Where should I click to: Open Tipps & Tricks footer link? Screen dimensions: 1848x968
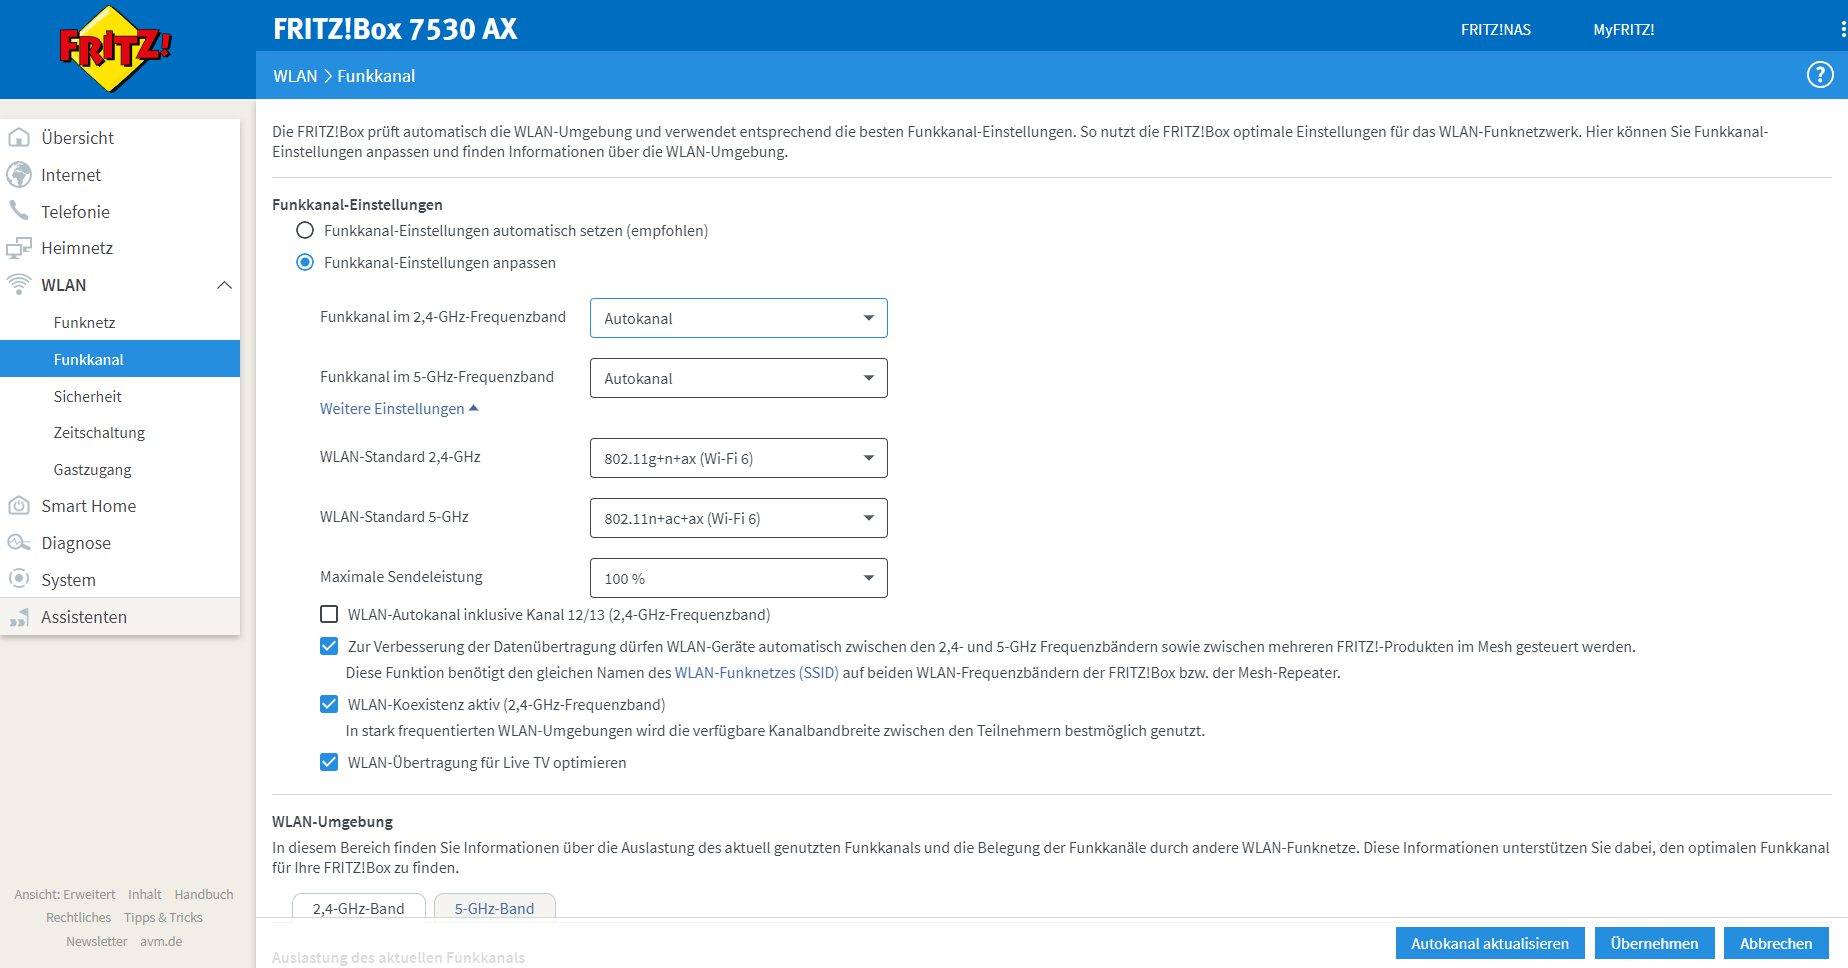(163, 917)
